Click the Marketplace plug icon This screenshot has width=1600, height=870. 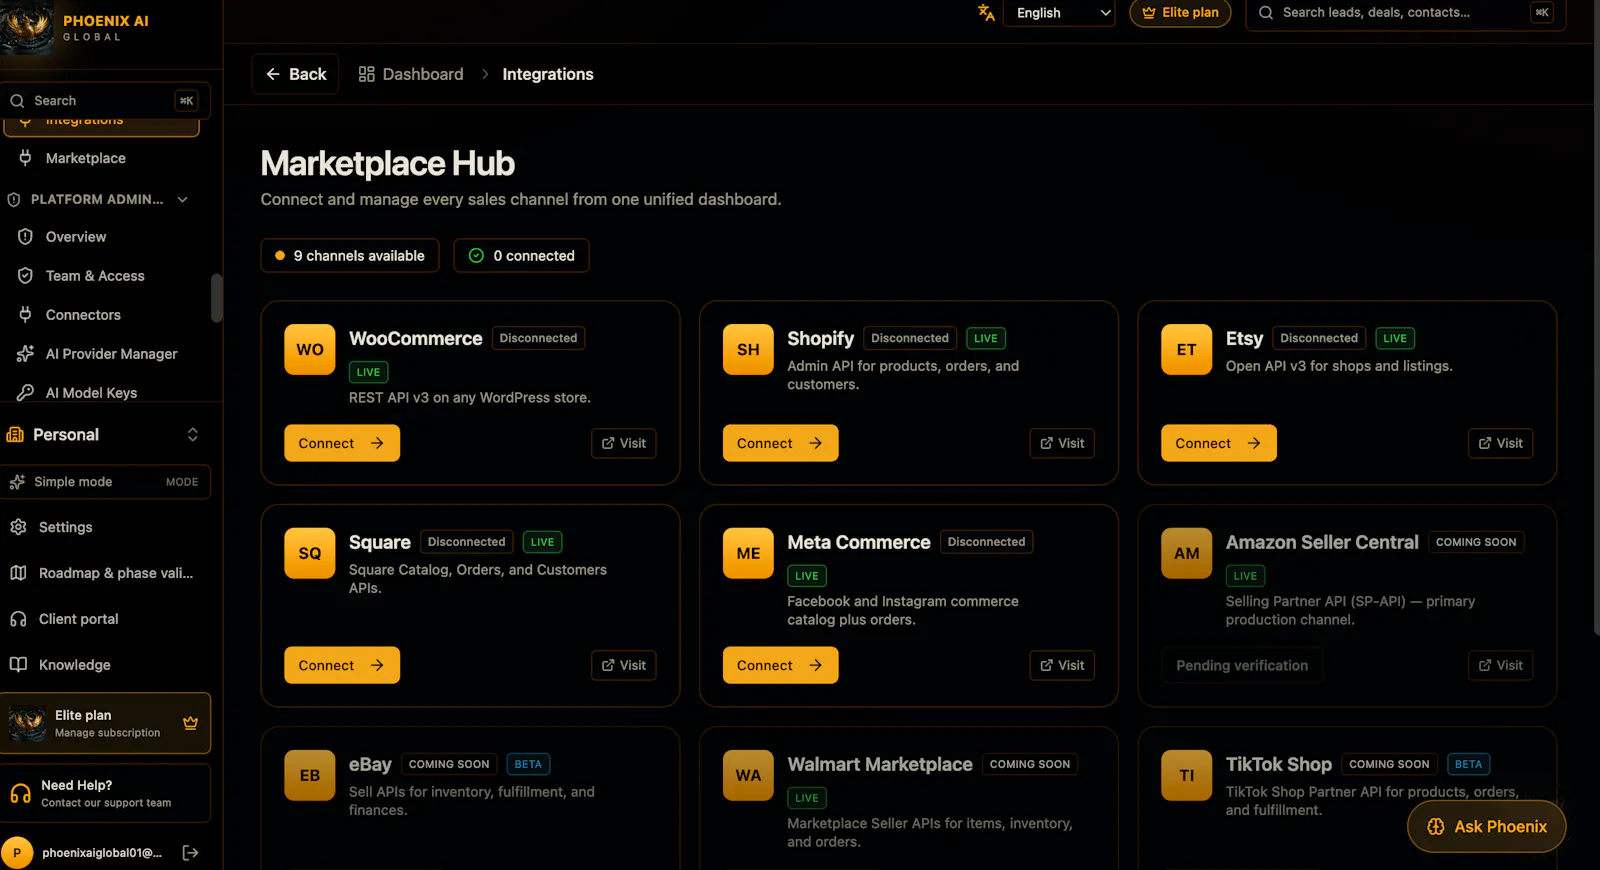click(25, 158)
